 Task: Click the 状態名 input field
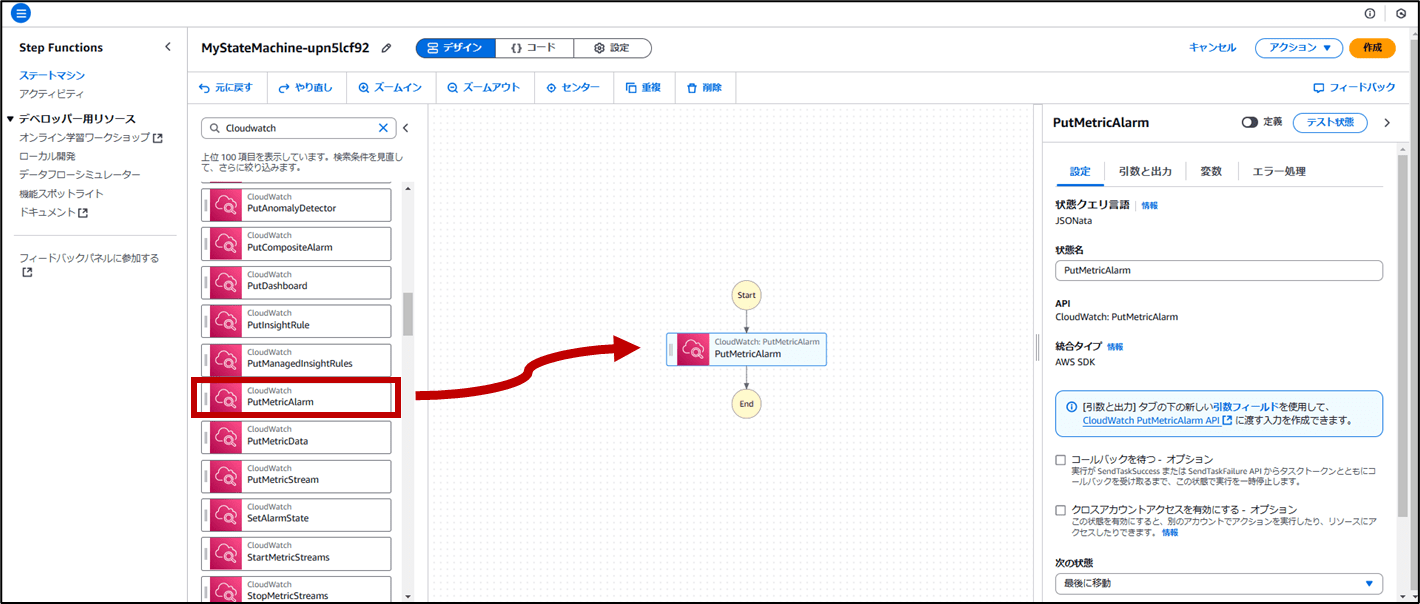1219,270
